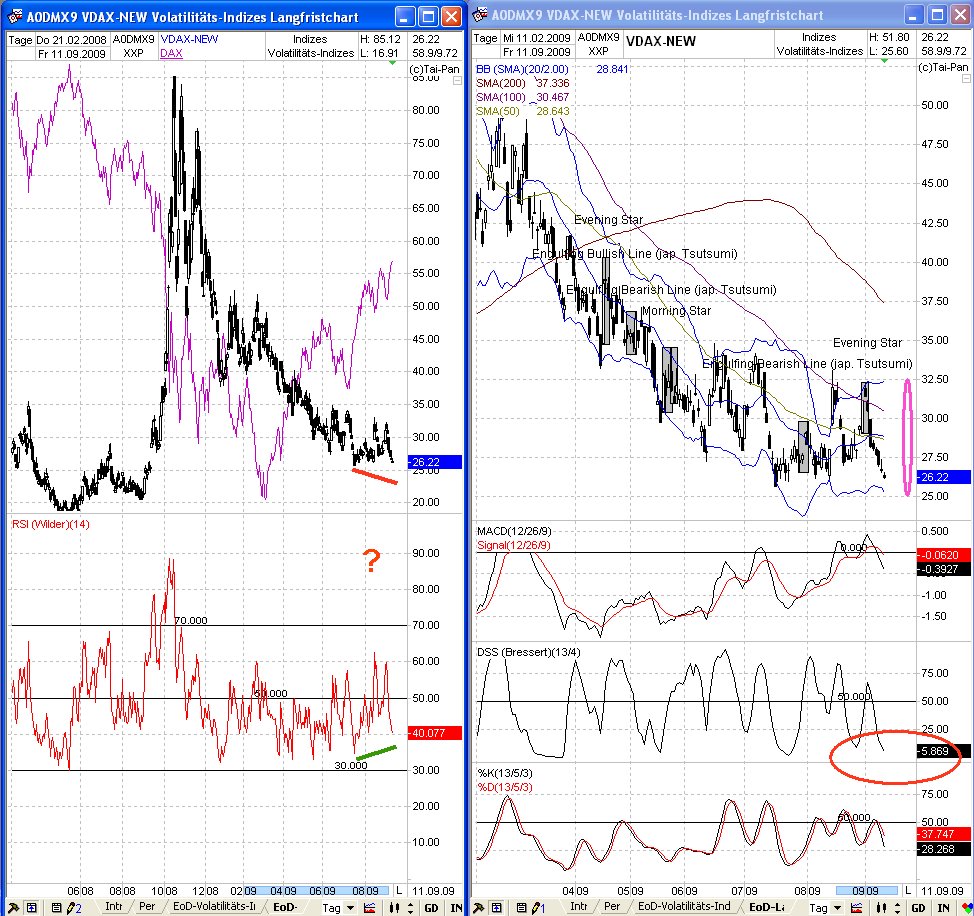
Task: Click the colored hearts icon in right window toolbar
Action: tap(966, 908)
